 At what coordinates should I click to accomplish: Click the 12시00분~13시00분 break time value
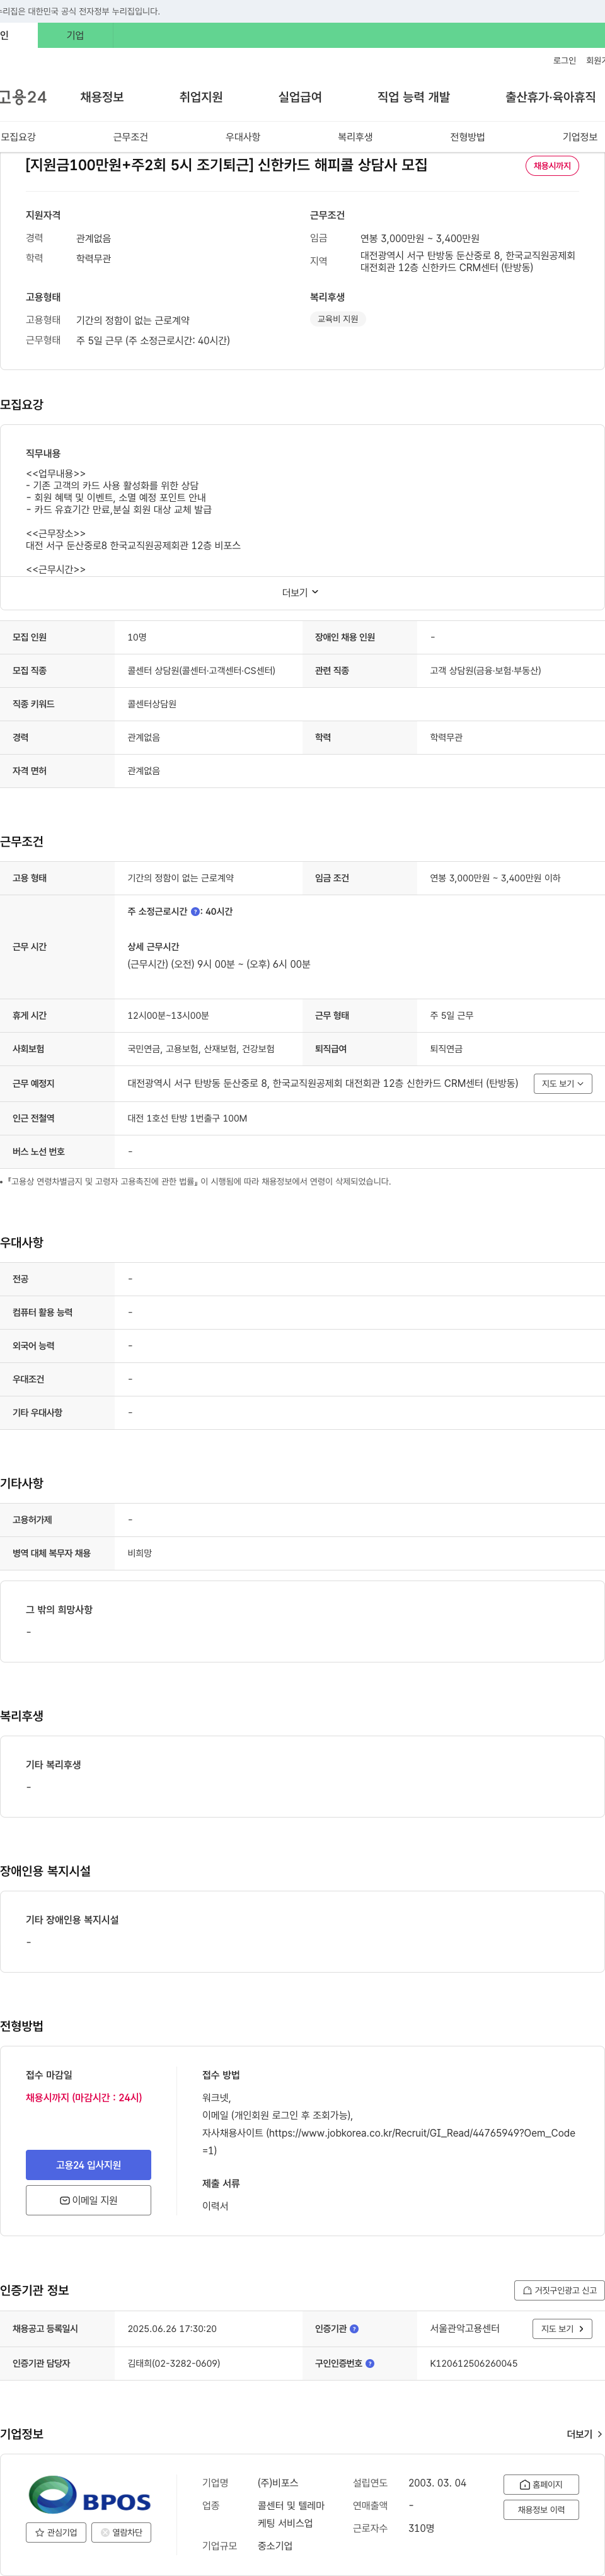[x=168, y=1016]
